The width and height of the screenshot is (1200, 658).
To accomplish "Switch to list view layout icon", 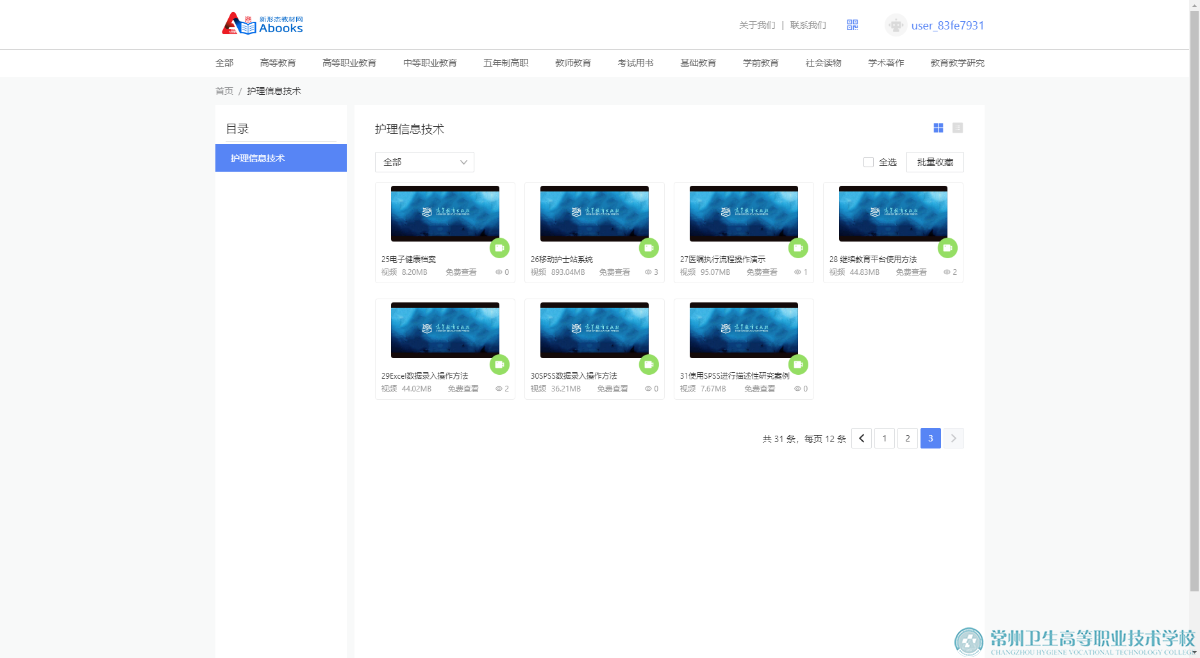I will pos(958,128).
